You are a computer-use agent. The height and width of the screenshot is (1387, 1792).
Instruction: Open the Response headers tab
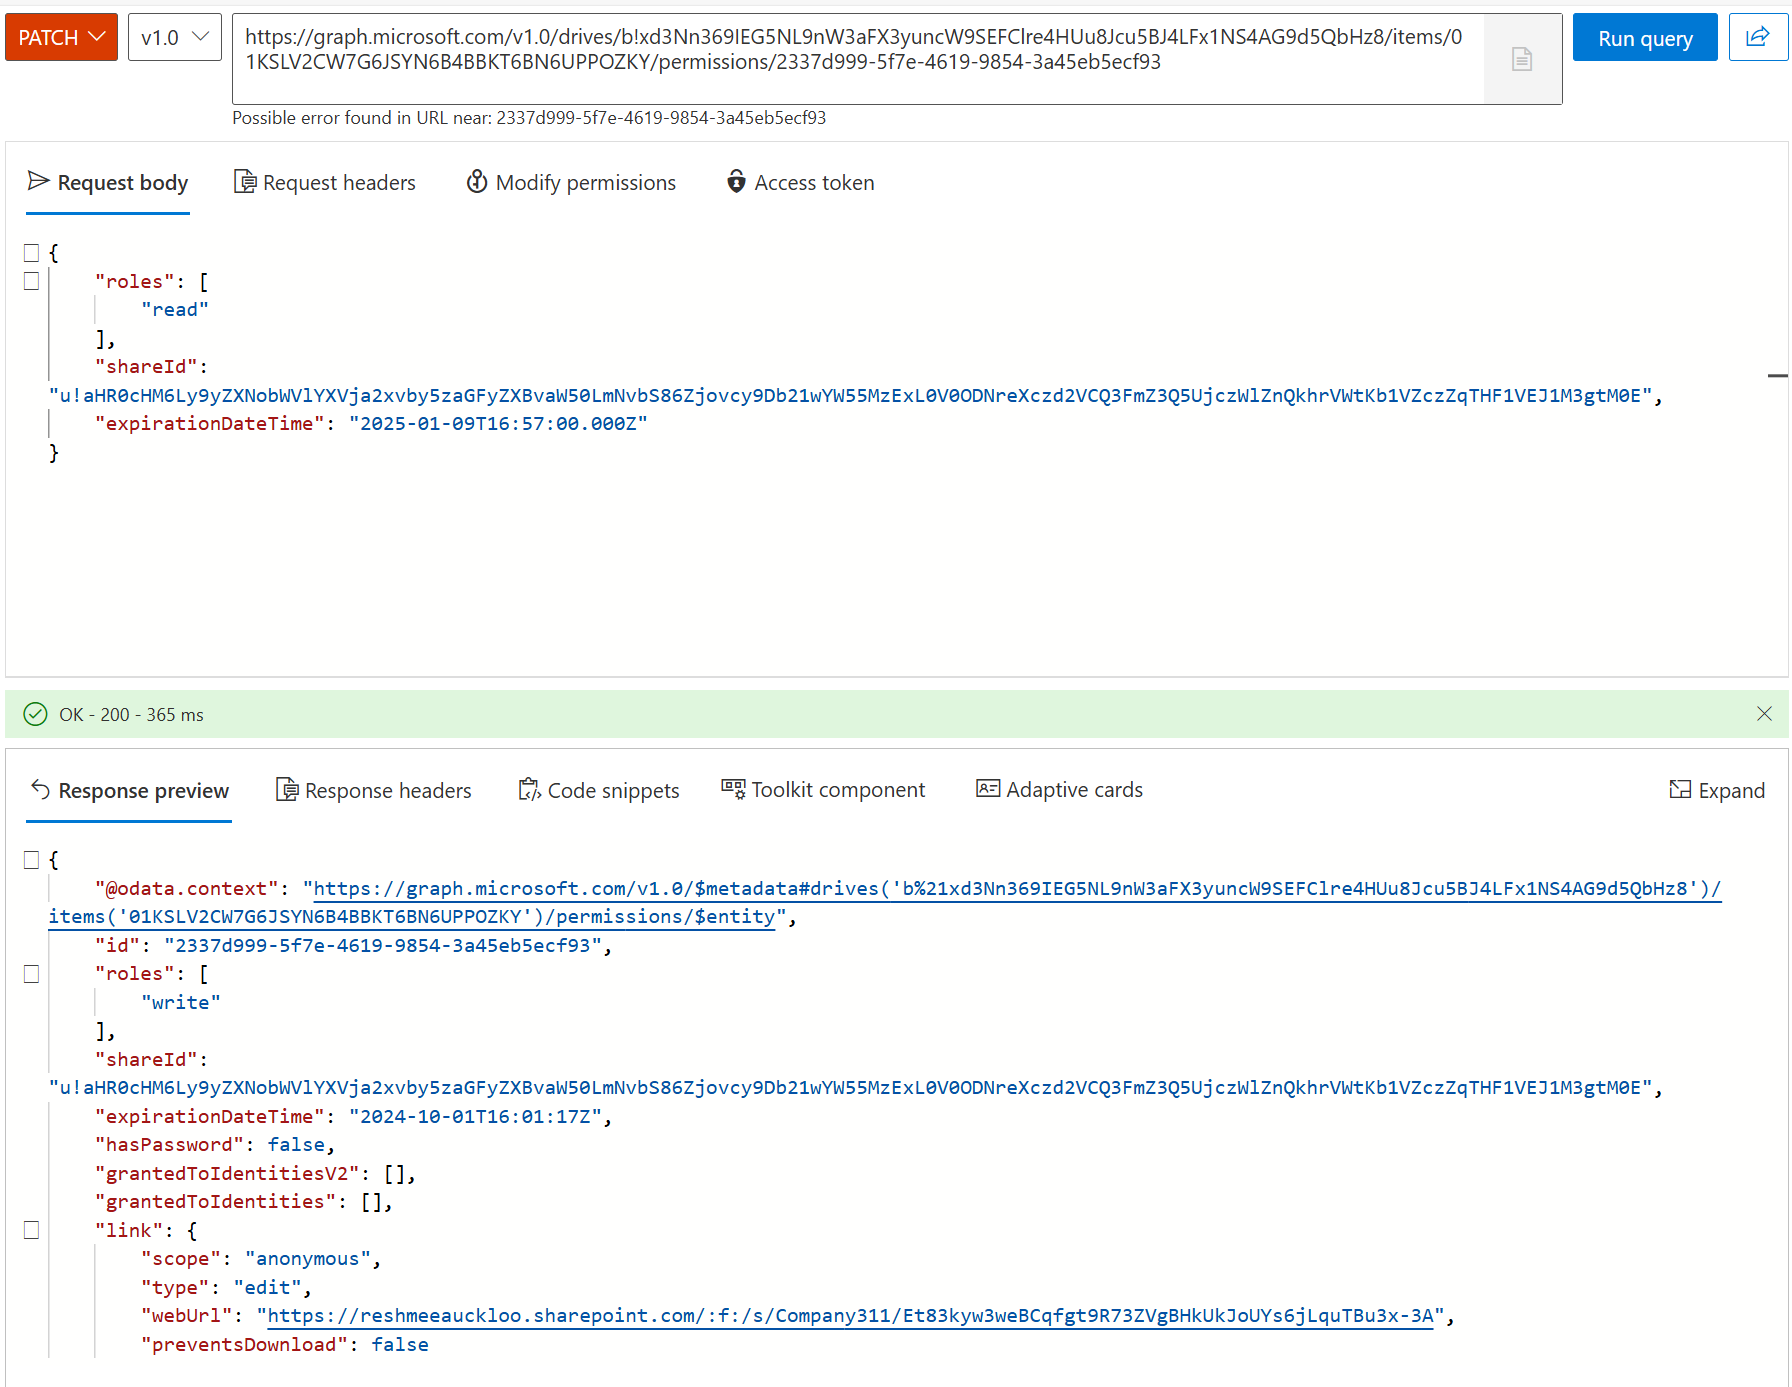pos(374,791)
